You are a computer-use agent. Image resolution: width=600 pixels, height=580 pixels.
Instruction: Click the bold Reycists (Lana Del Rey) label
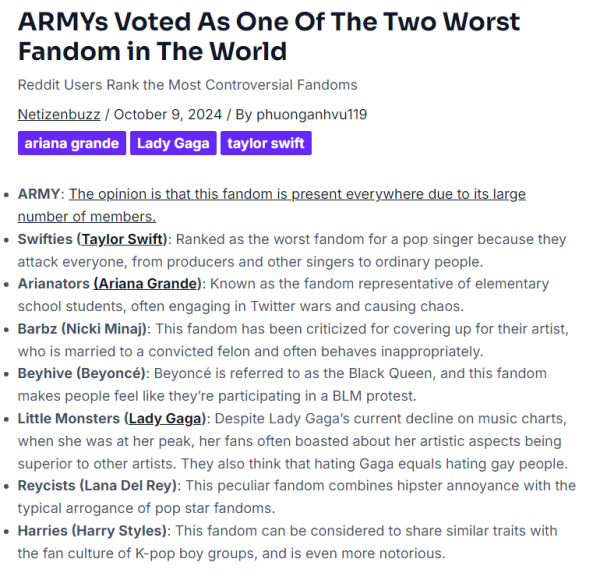tap(97, 486)
